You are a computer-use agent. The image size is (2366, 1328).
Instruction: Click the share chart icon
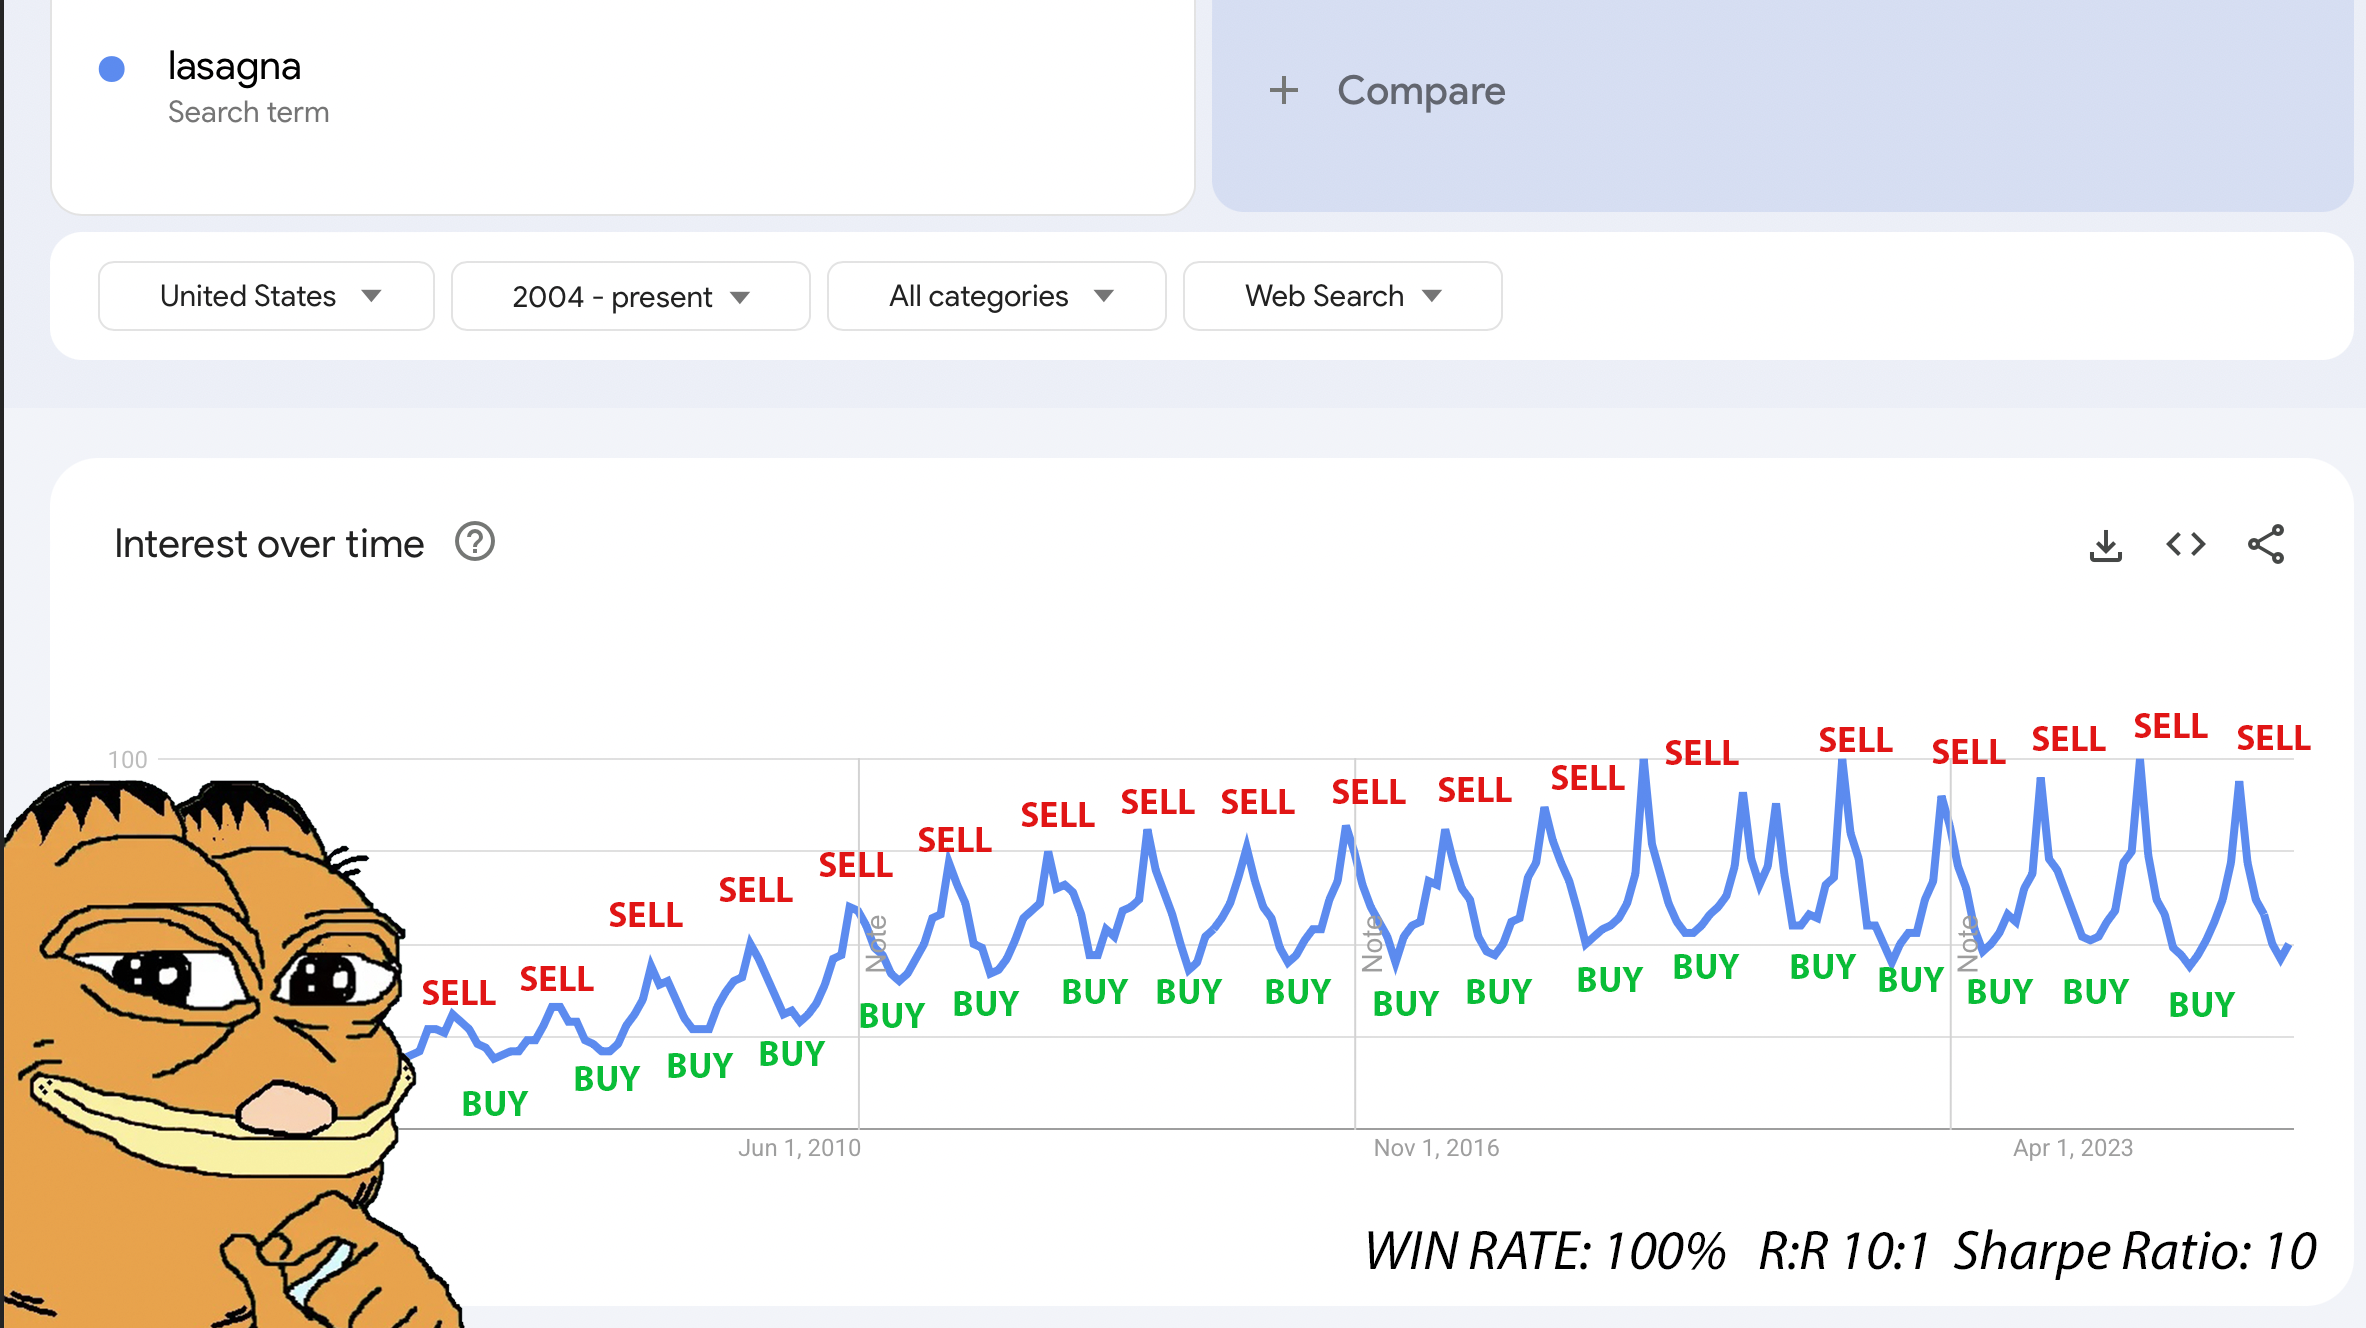[2265, 544]
